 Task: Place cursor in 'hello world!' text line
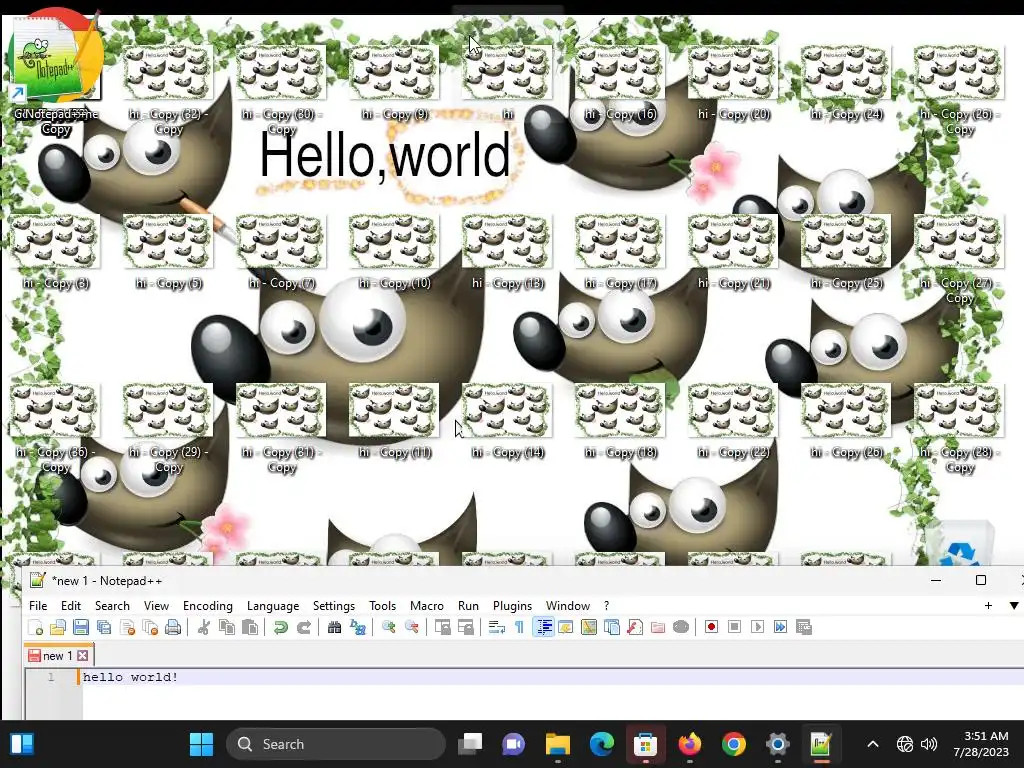[131, 677]
